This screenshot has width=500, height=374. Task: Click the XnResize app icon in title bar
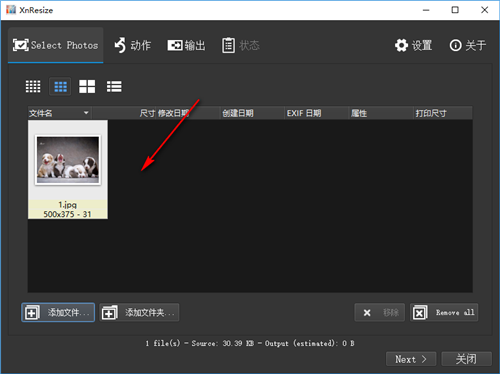11,10
